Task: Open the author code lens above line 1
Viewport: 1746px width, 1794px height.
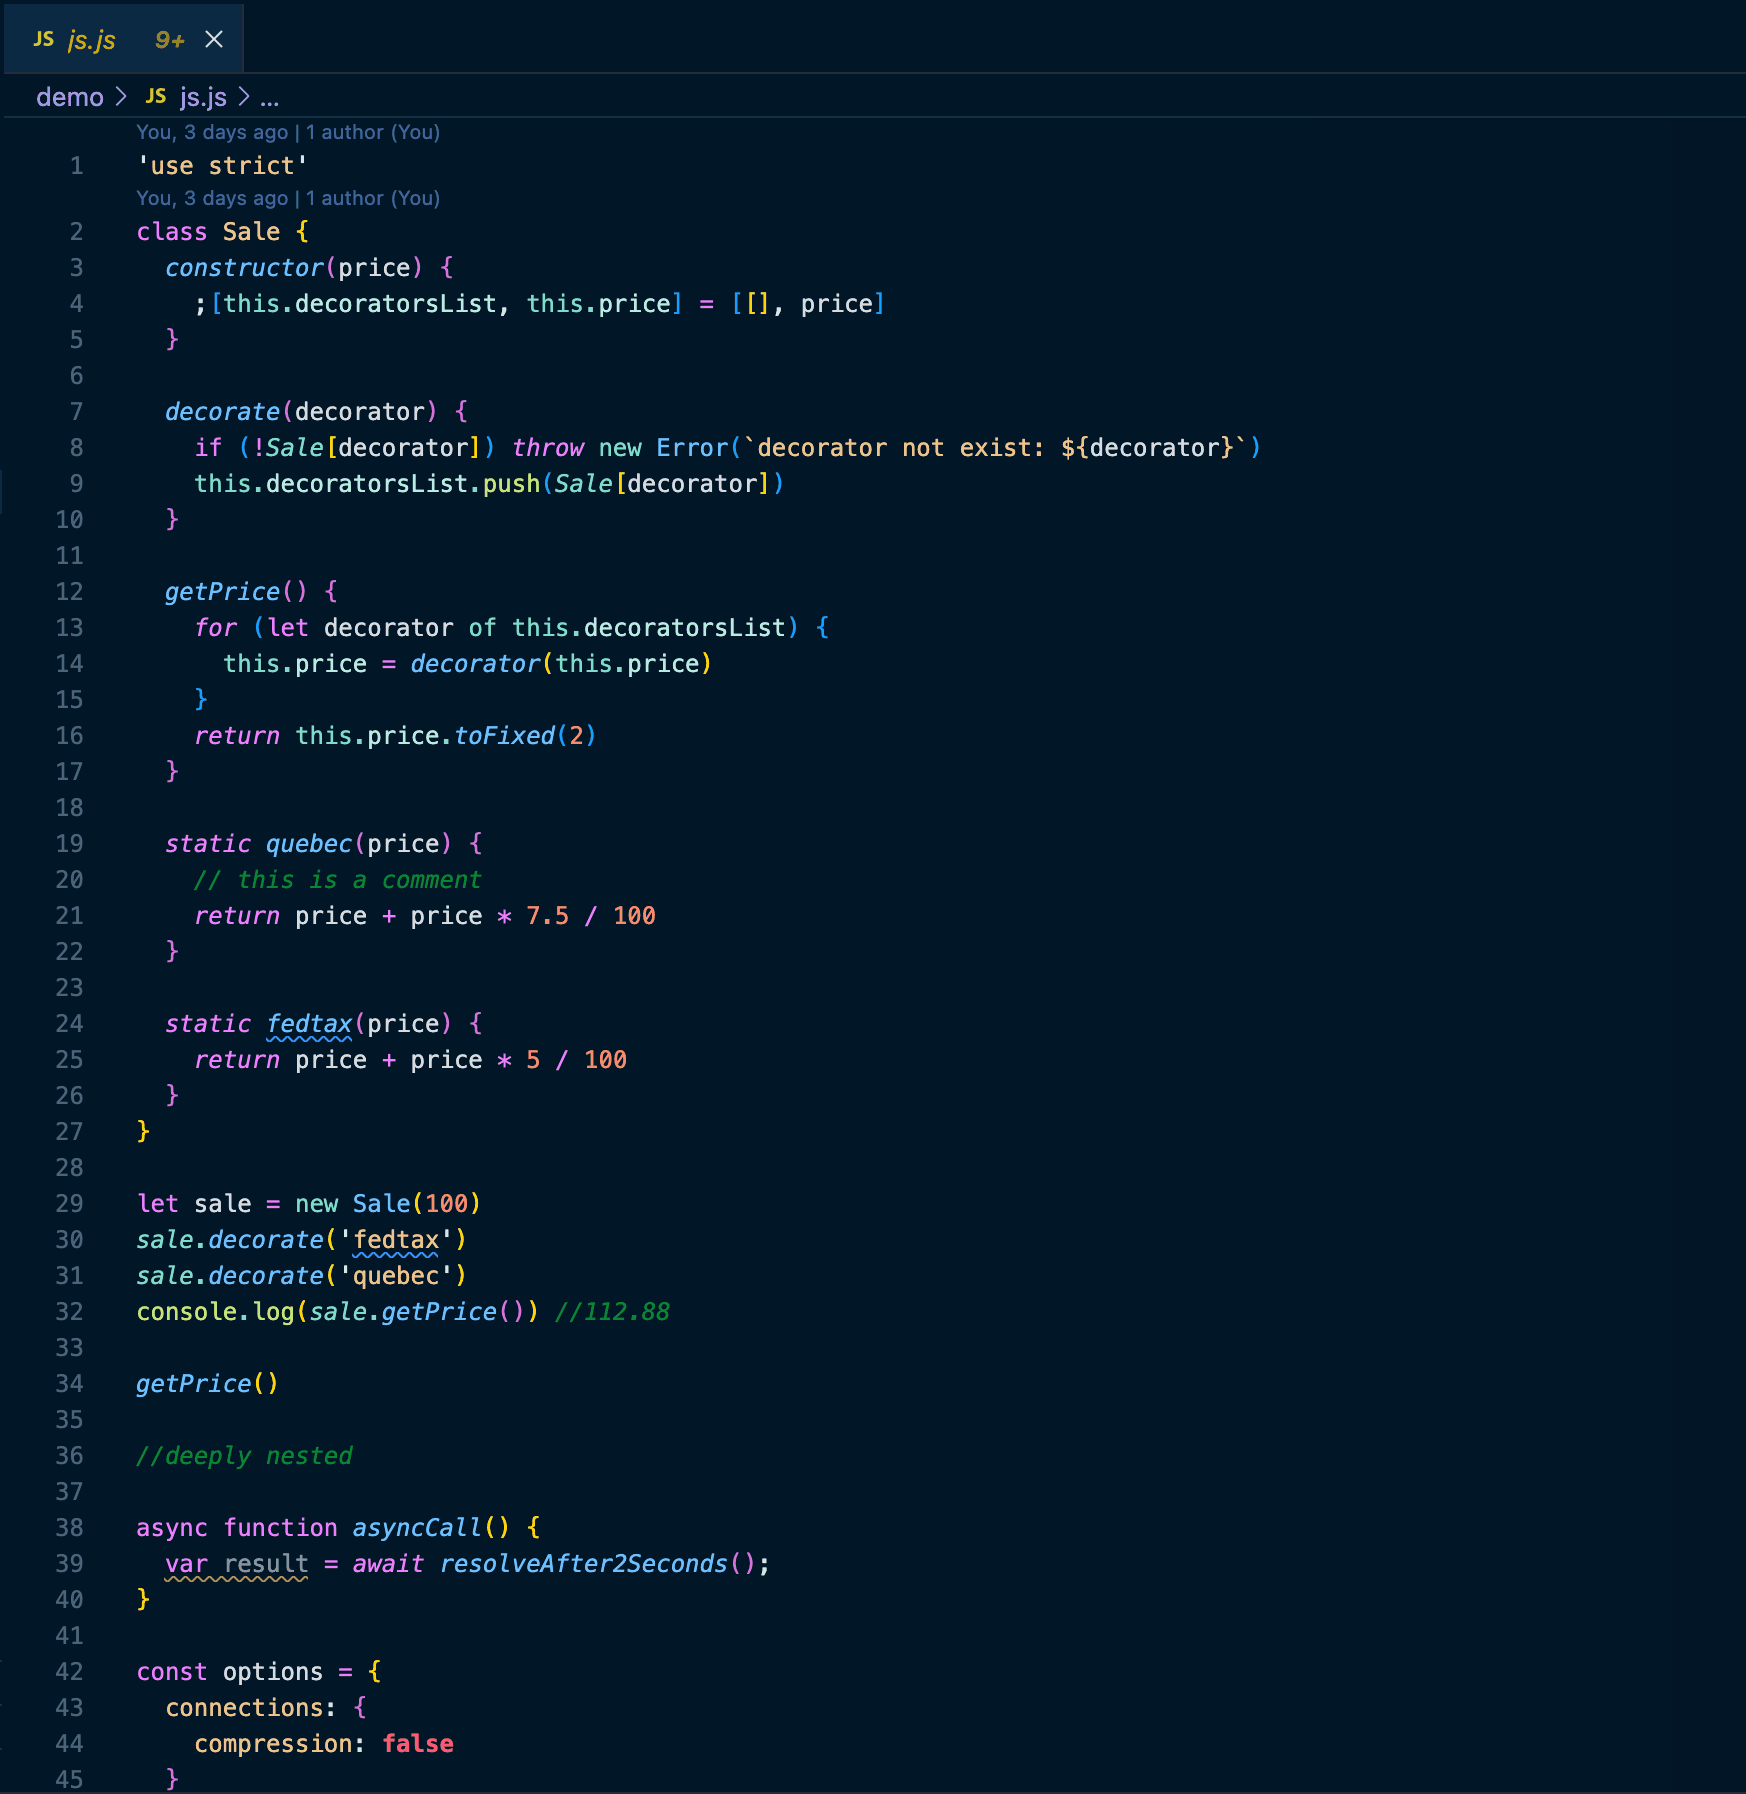Action: pyautogui.click(x=288, y=132)
